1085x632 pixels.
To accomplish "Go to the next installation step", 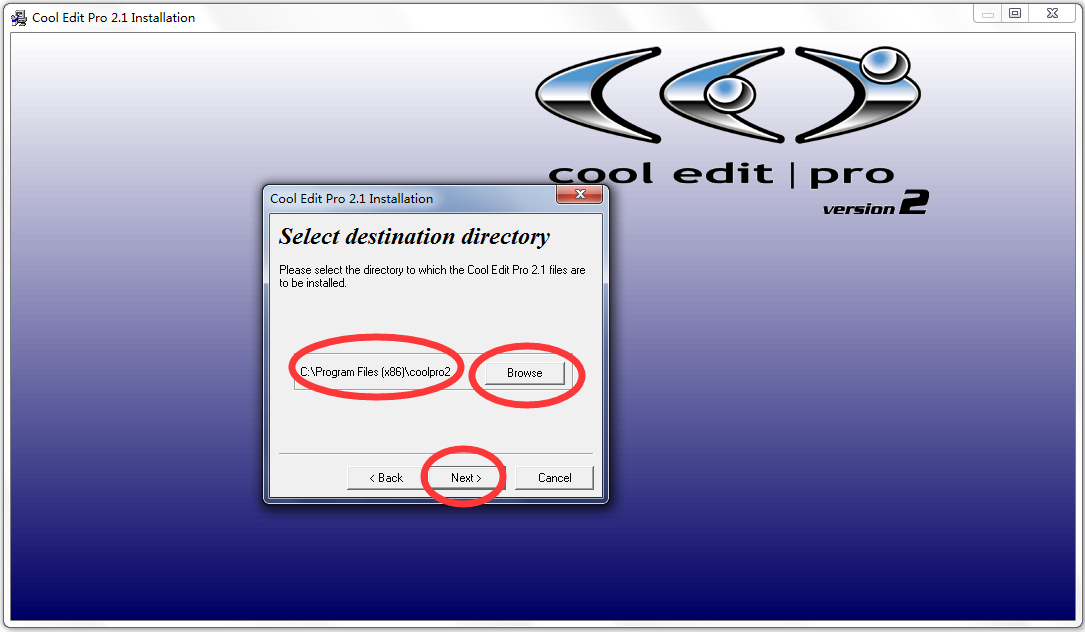I will [466, 478].
